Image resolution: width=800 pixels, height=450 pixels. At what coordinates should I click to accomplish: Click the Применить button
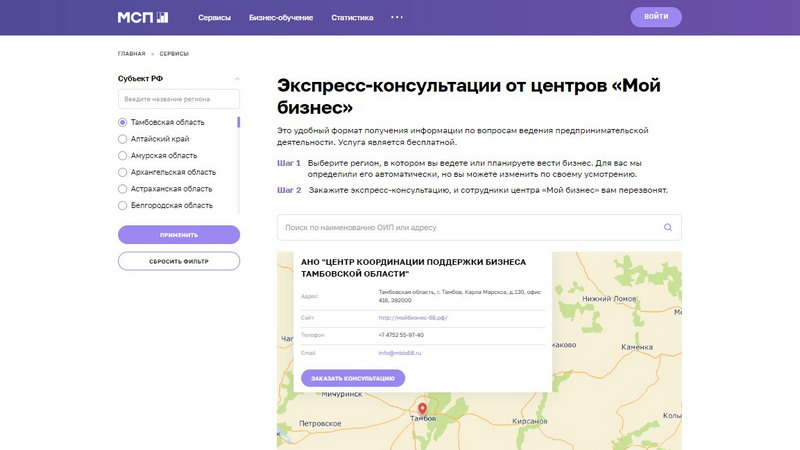[179, 235]
